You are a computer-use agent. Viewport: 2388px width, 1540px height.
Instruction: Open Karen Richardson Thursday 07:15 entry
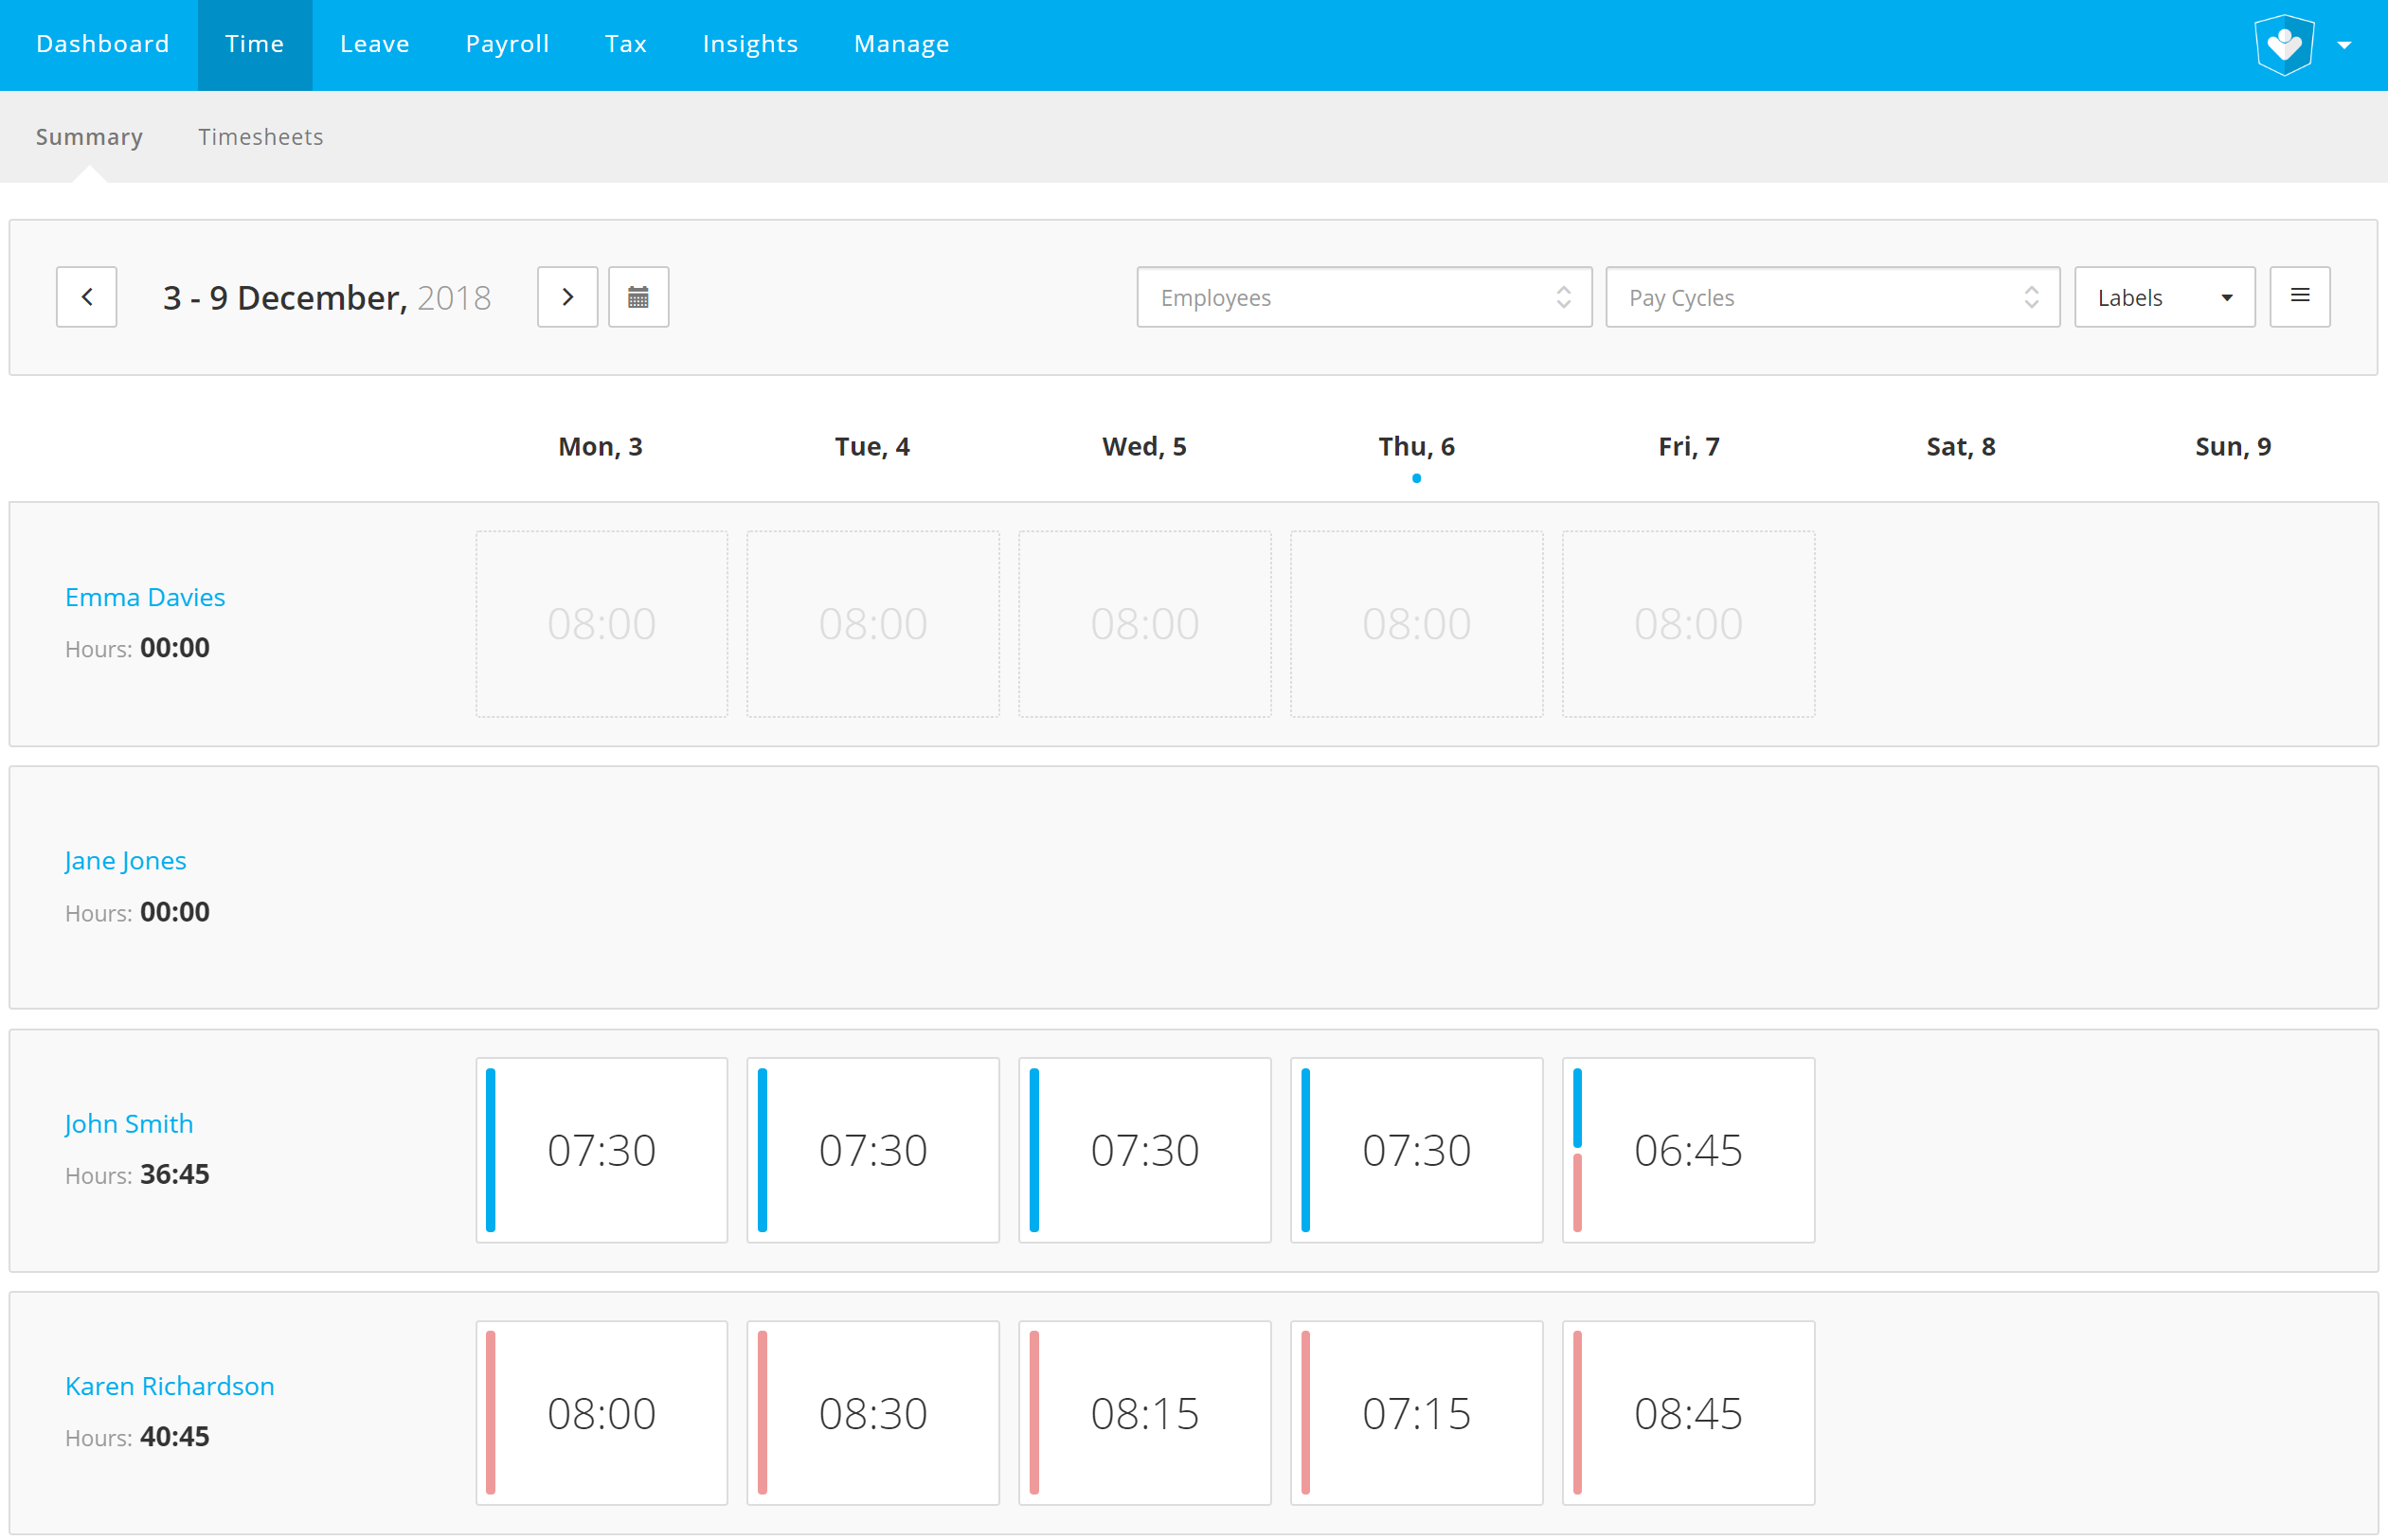tap(1416, 1413)
